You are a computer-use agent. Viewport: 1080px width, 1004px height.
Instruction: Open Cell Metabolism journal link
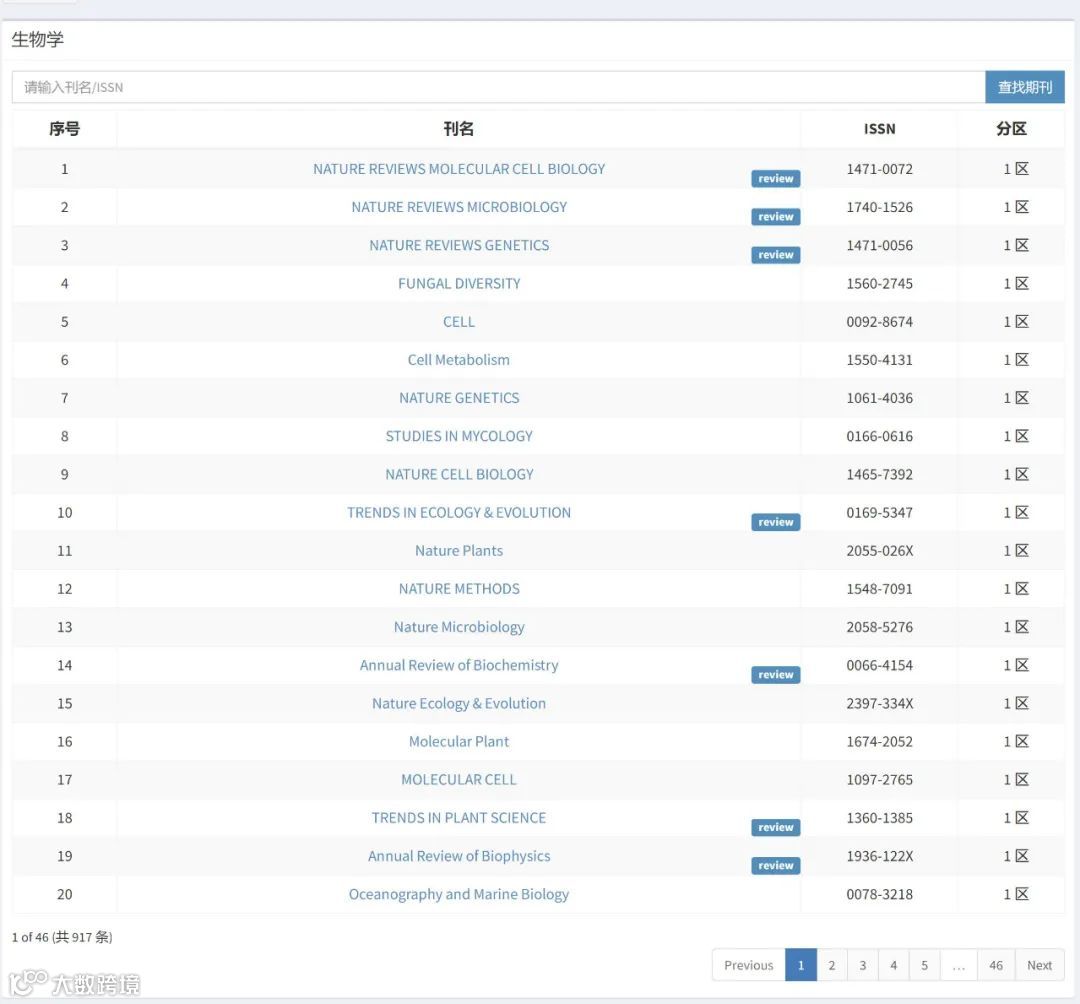[459, 360]
